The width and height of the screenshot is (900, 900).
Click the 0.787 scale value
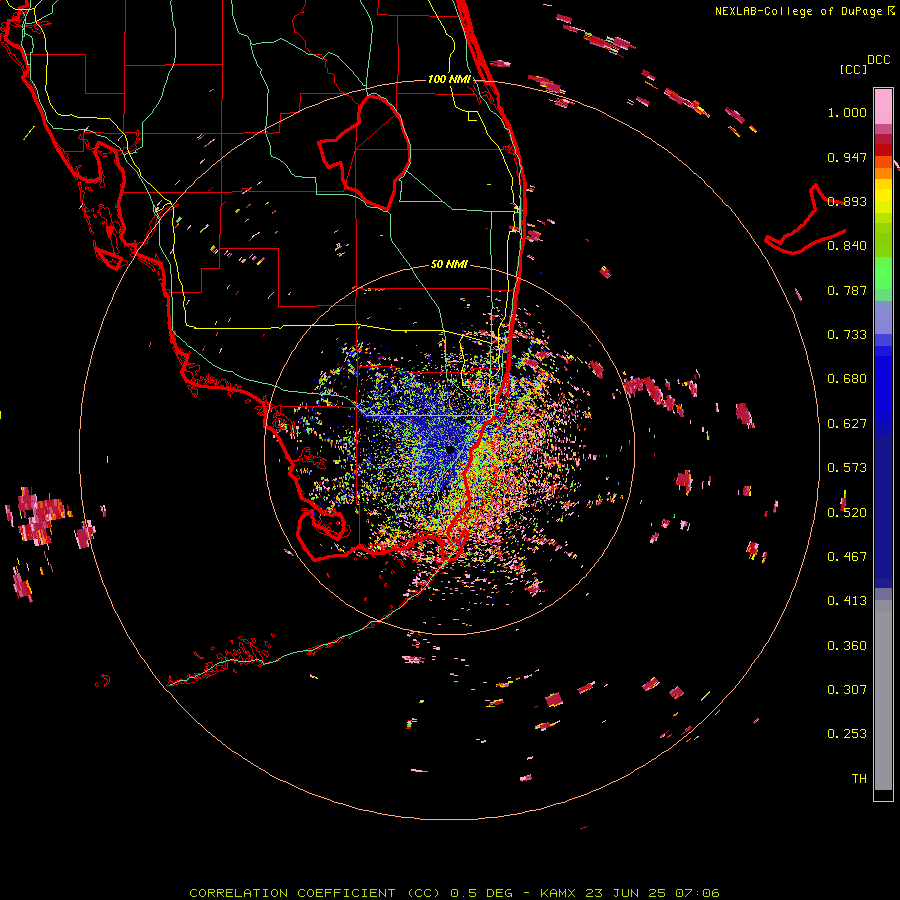pos(847,290)
